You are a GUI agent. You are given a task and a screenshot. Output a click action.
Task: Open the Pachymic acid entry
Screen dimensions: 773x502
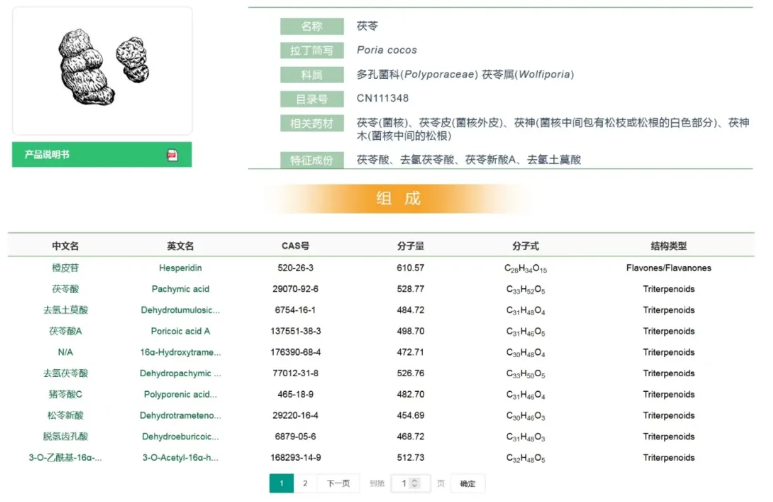click(x=180, y=289)
